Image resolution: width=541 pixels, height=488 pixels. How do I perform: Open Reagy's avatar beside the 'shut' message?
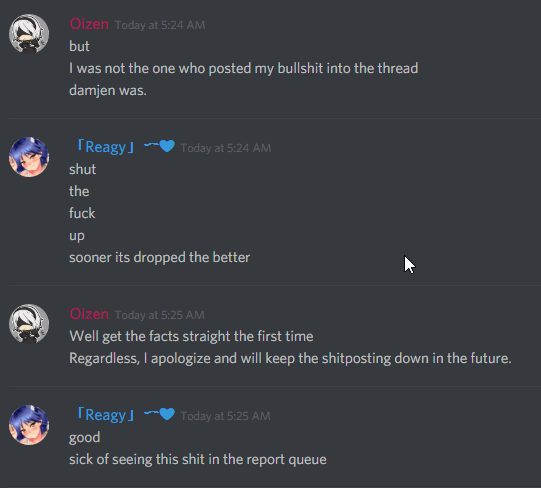[29, 157]
